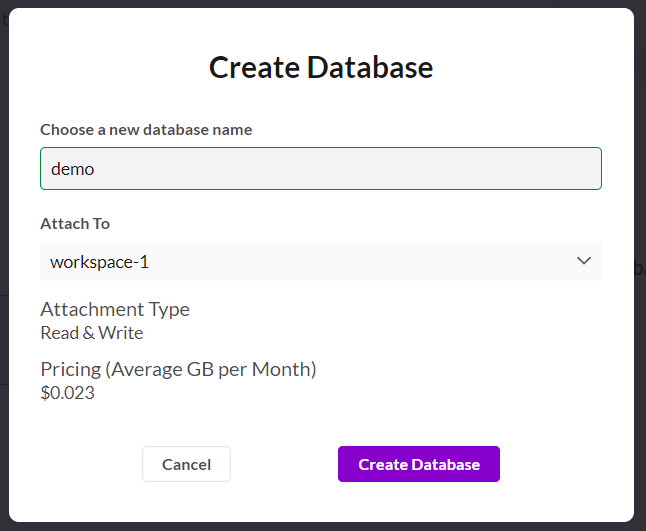Viewport: 646px width, 531px height.
Task: Click the 'Read & Write' attachment value
Action: tap(92, 333)
